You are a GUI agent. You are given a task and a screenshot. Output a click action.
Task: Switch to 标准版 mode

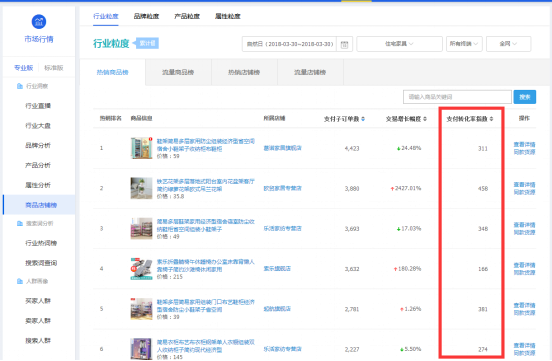pos(54,68)
